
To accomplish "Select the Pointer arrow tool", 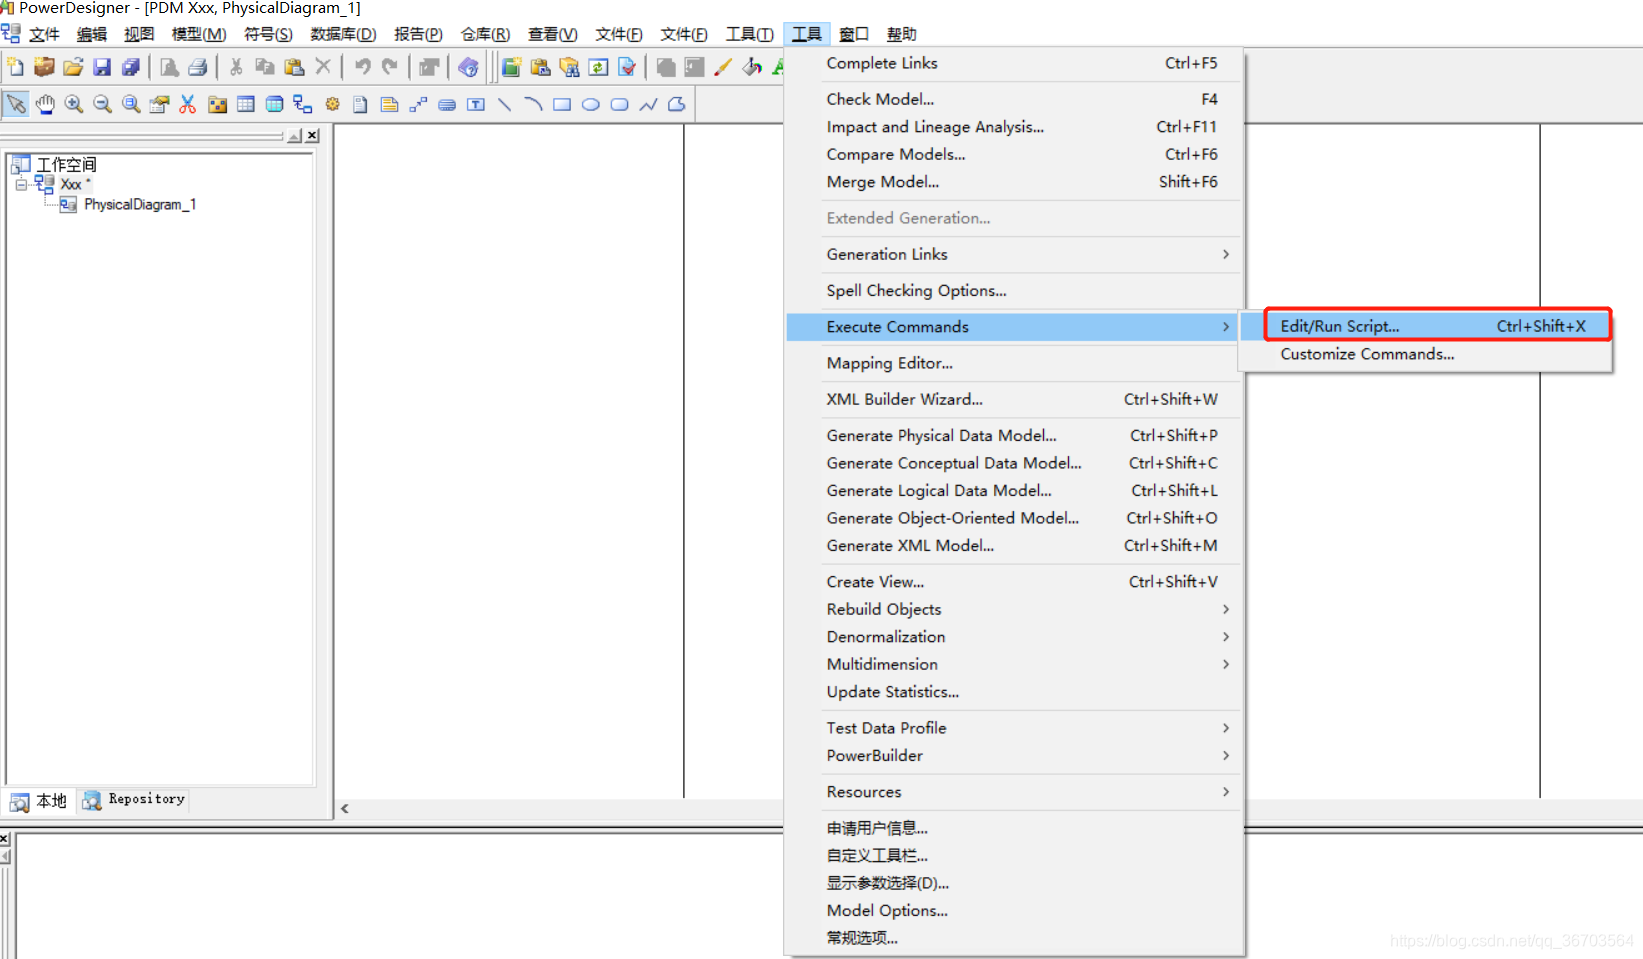I will tap(16, 104).
